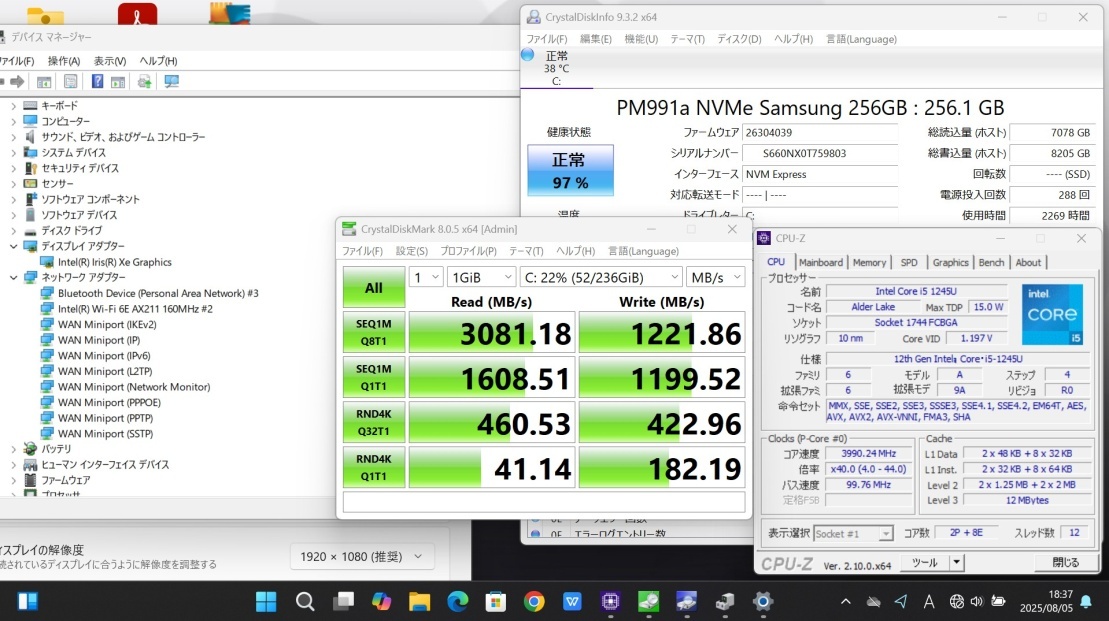Click the 閉じる button in CPU-Z
This screenshot has height=621, width=1109.
pyautogui.click(x=1066, y=562)
